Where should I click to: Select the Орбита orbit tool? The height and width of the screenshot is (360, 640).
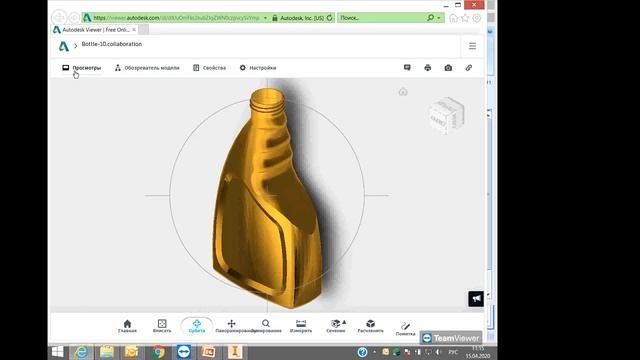tap(197, 326)
